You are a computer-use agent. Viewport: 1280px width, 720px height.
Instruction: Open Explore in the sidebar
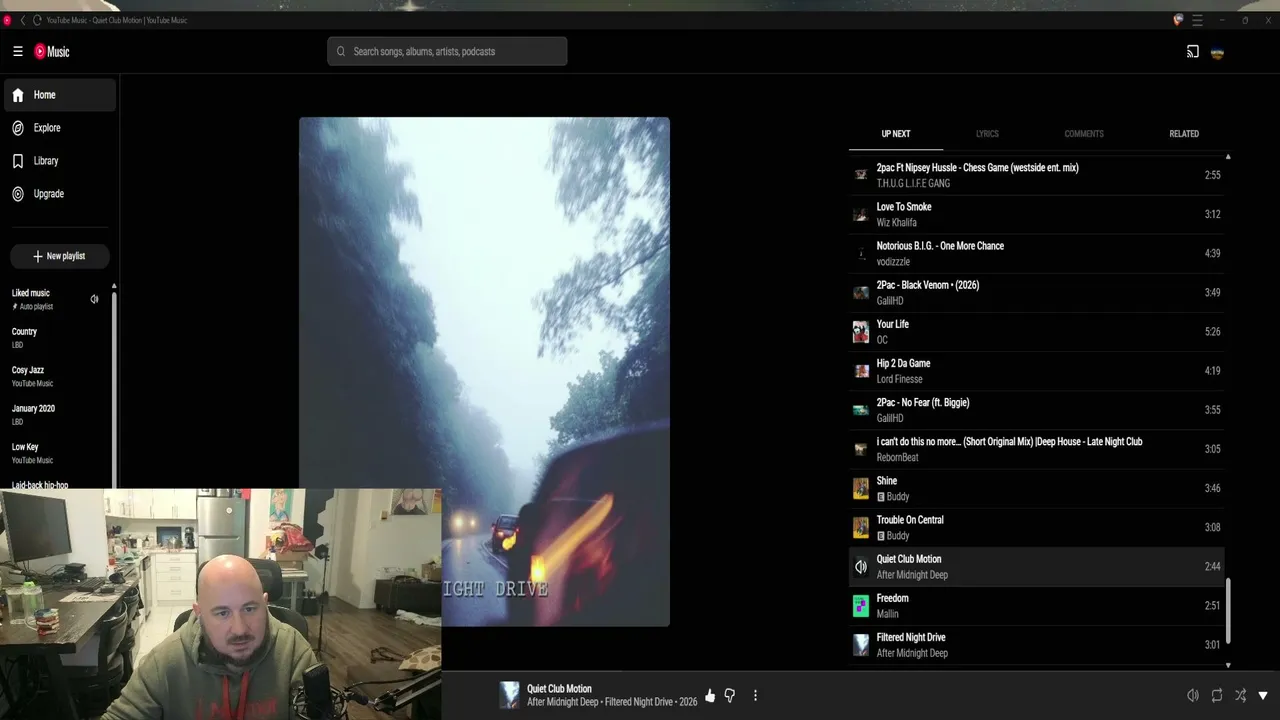tap(58, 128)
